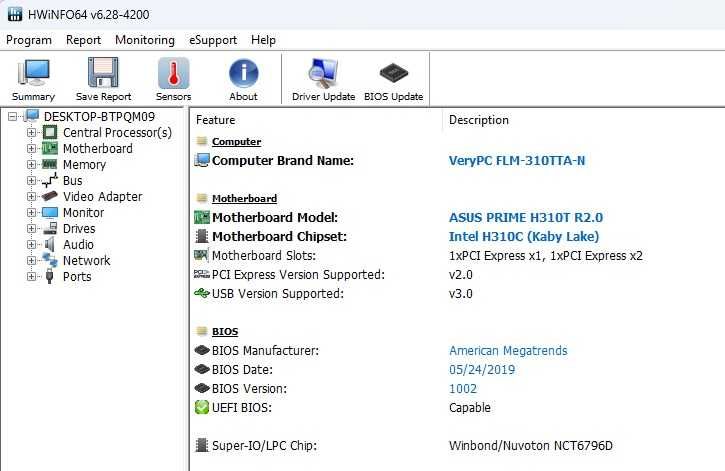Screen dimensions: 725x471
Task: Click the Motherboard section heading in details
Action: coord(244,198)
